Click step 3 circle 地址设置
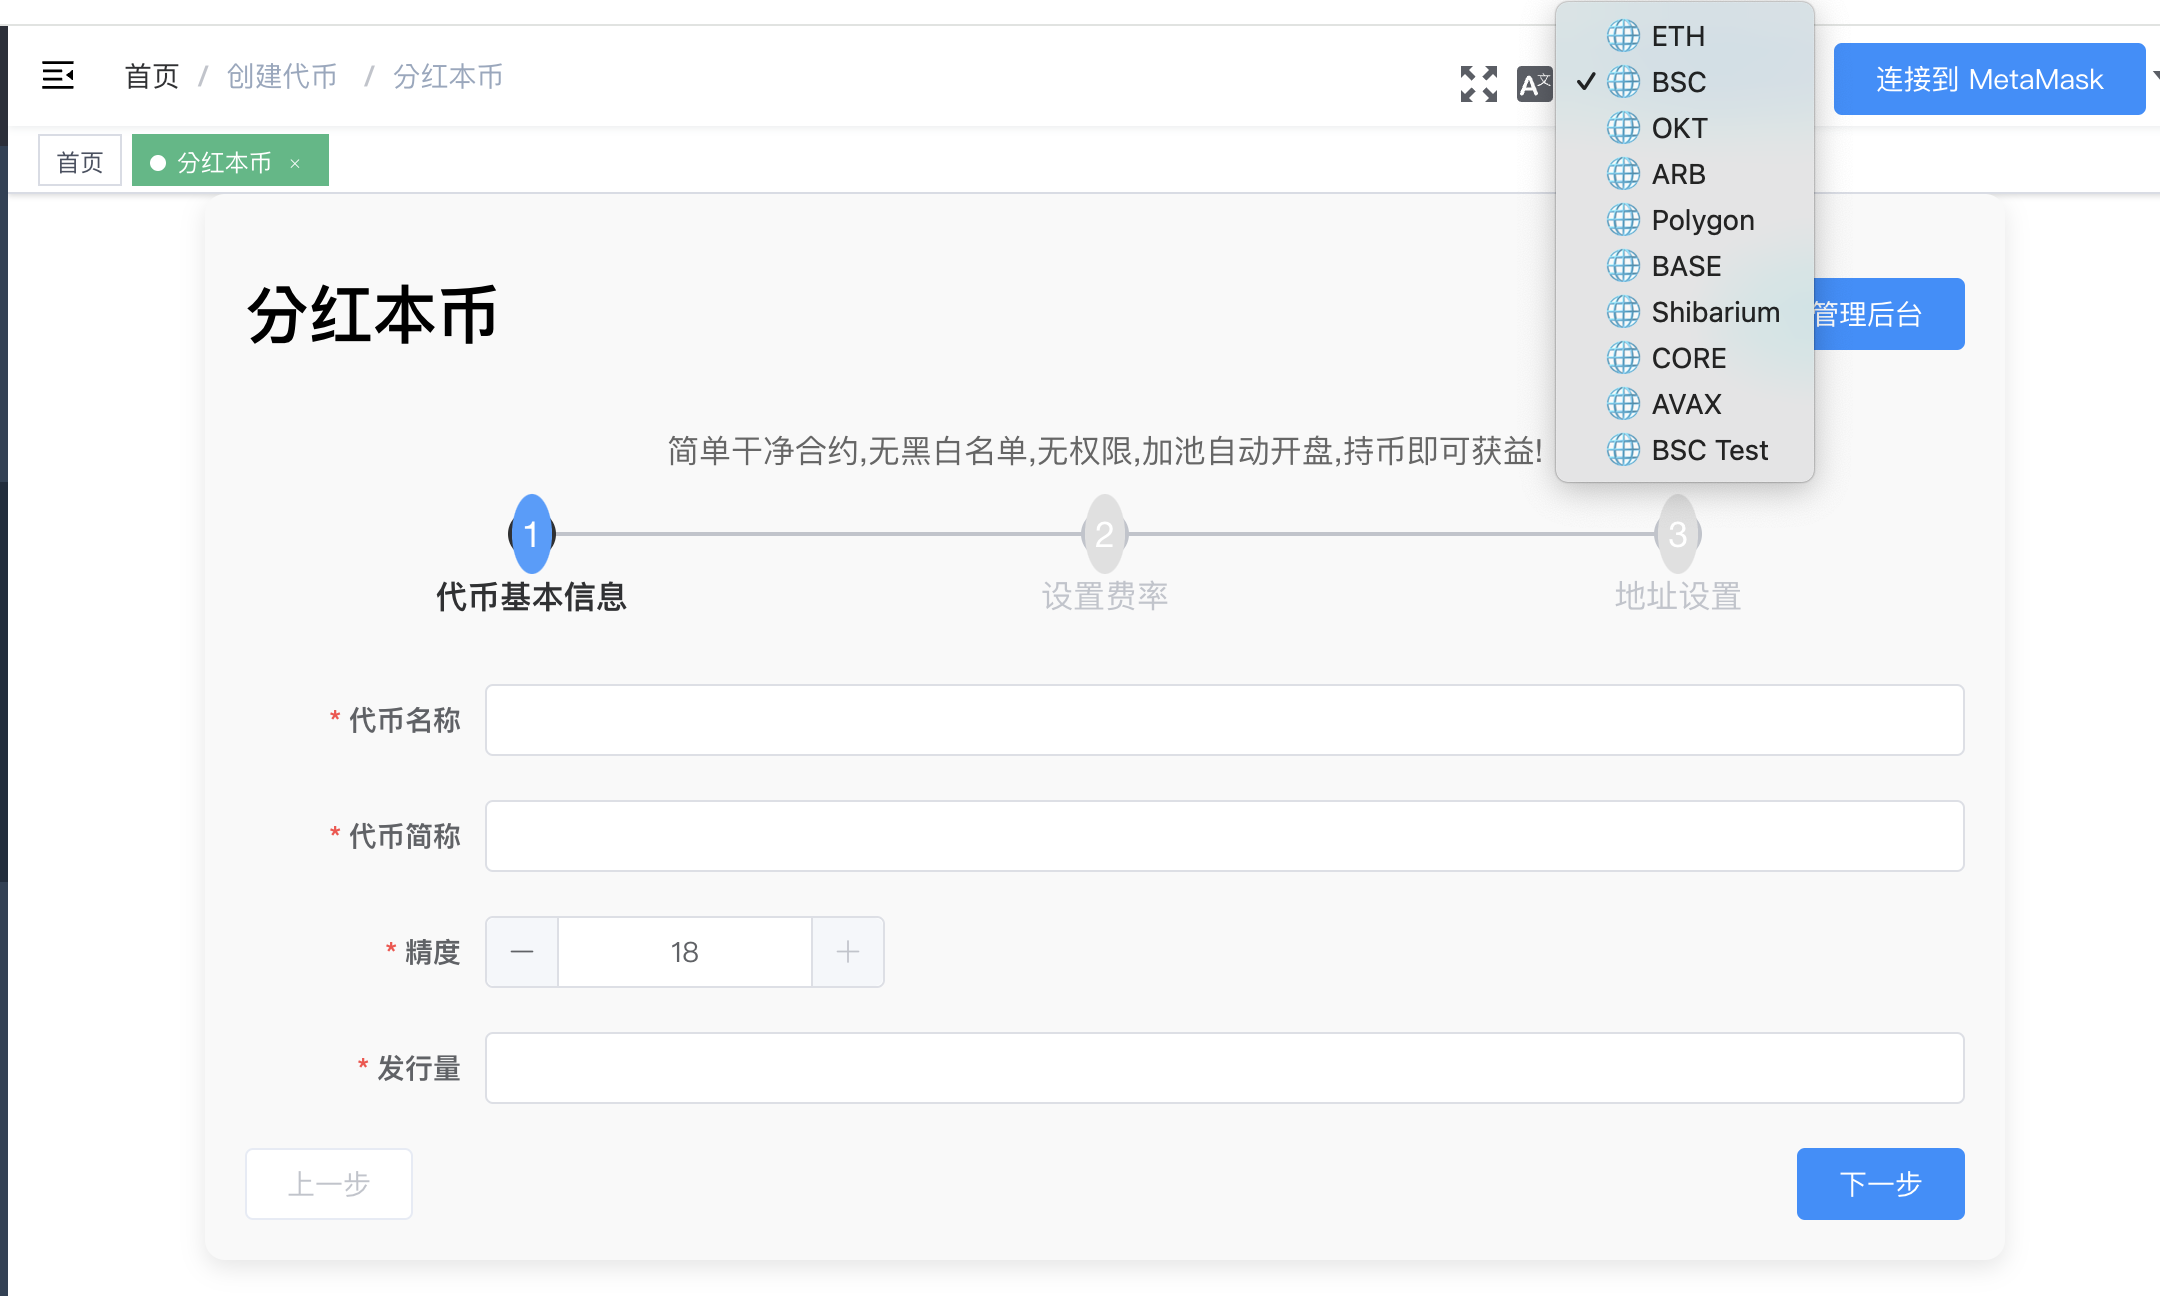Viewport: 2160px width, 1296px height. point(1677,534)
